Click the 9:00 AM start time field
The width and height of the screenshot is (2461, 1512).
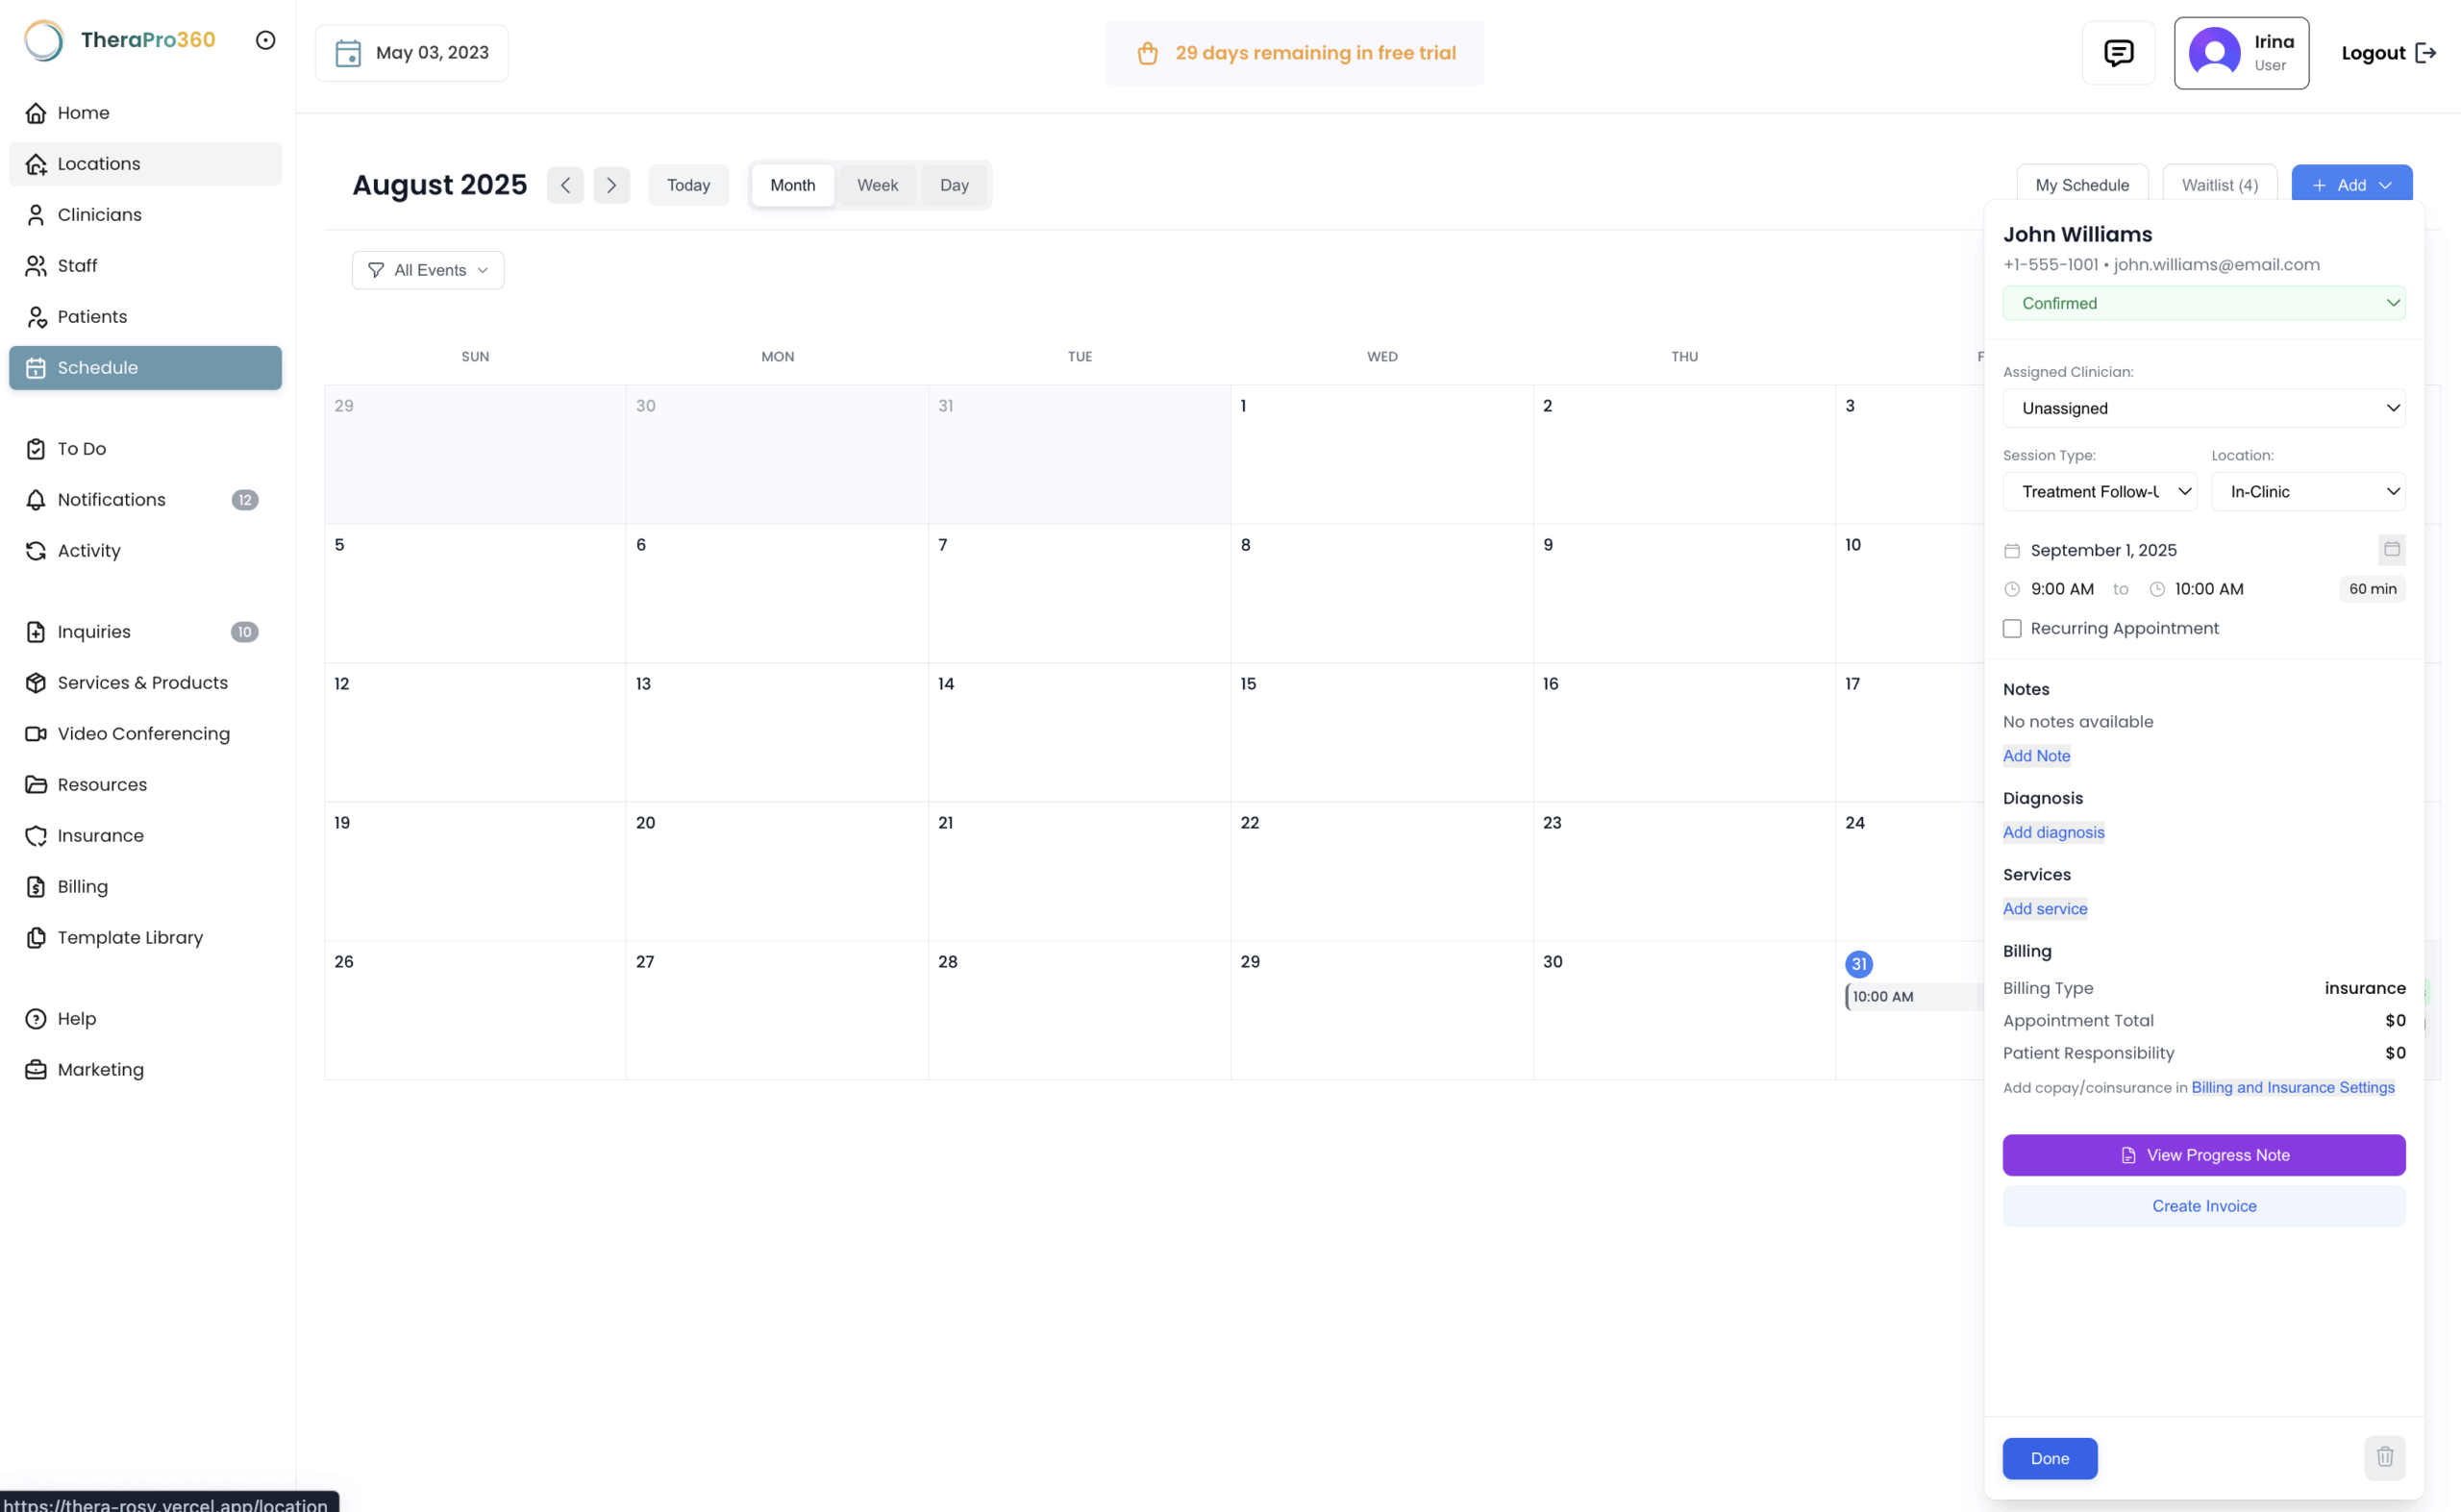pos(2061,589)
